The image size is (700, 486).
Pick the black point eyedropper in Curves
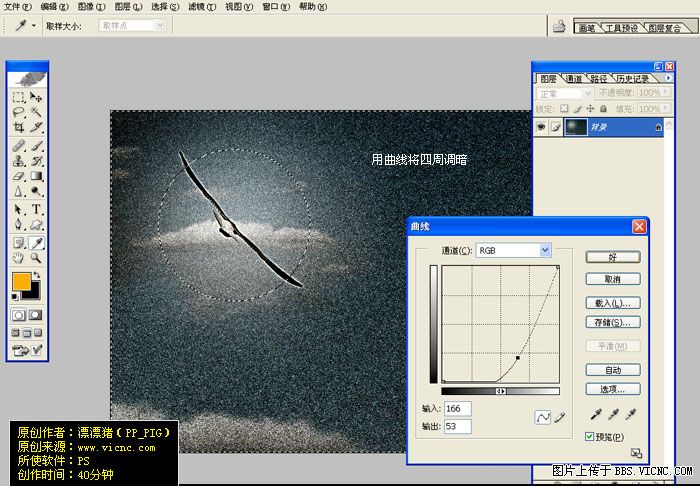596,415
